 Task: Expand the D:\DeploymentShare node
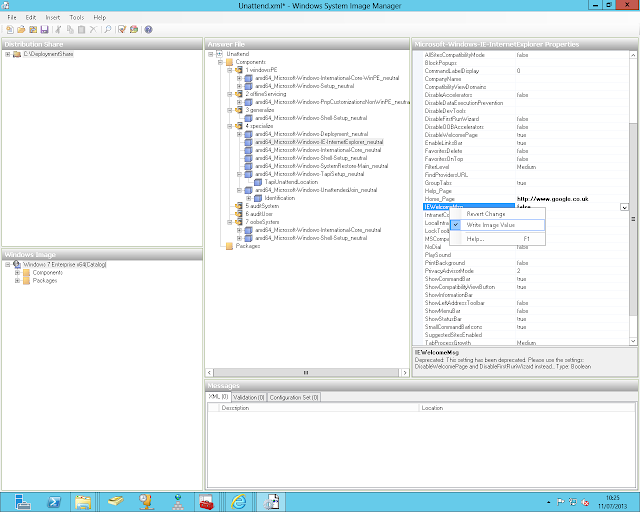click(x=8, y=54)
